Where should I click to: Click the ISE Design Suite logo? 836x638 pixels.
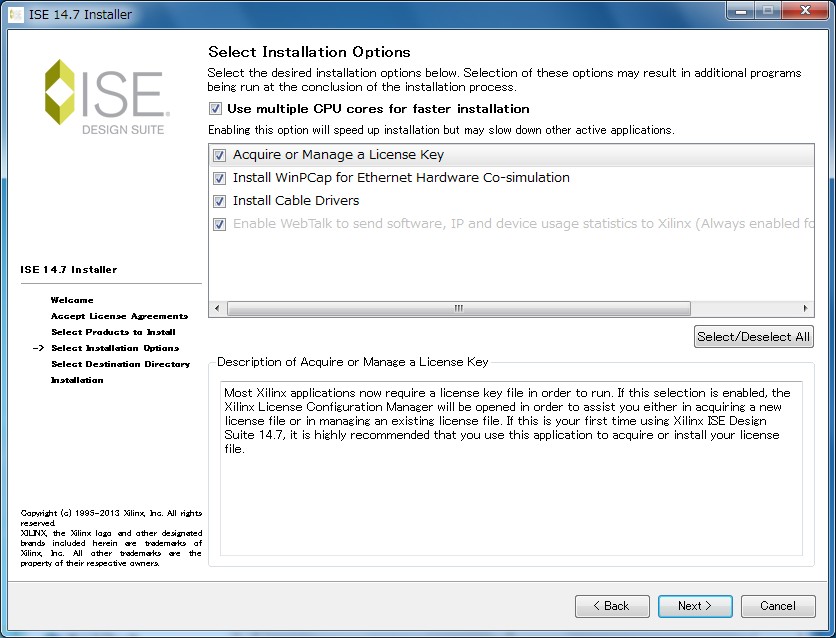point(107,96)
